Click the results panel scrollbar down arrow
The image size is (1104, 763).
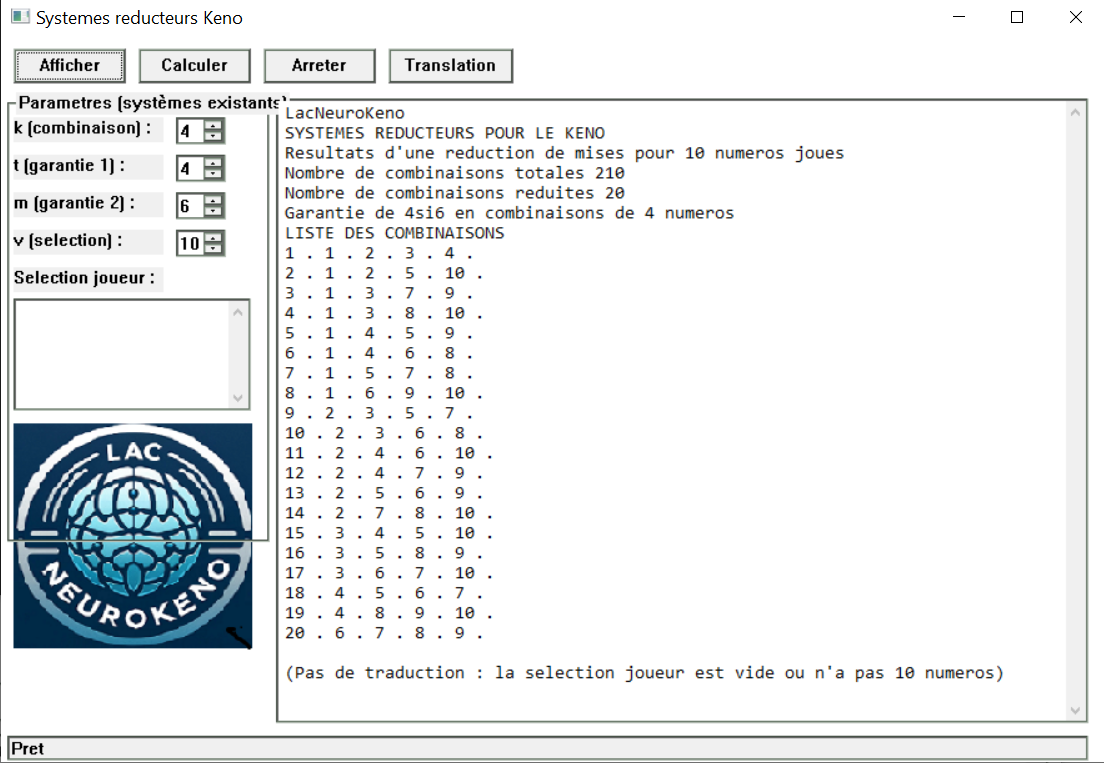pyautogui.click(x=1076, y=710)
